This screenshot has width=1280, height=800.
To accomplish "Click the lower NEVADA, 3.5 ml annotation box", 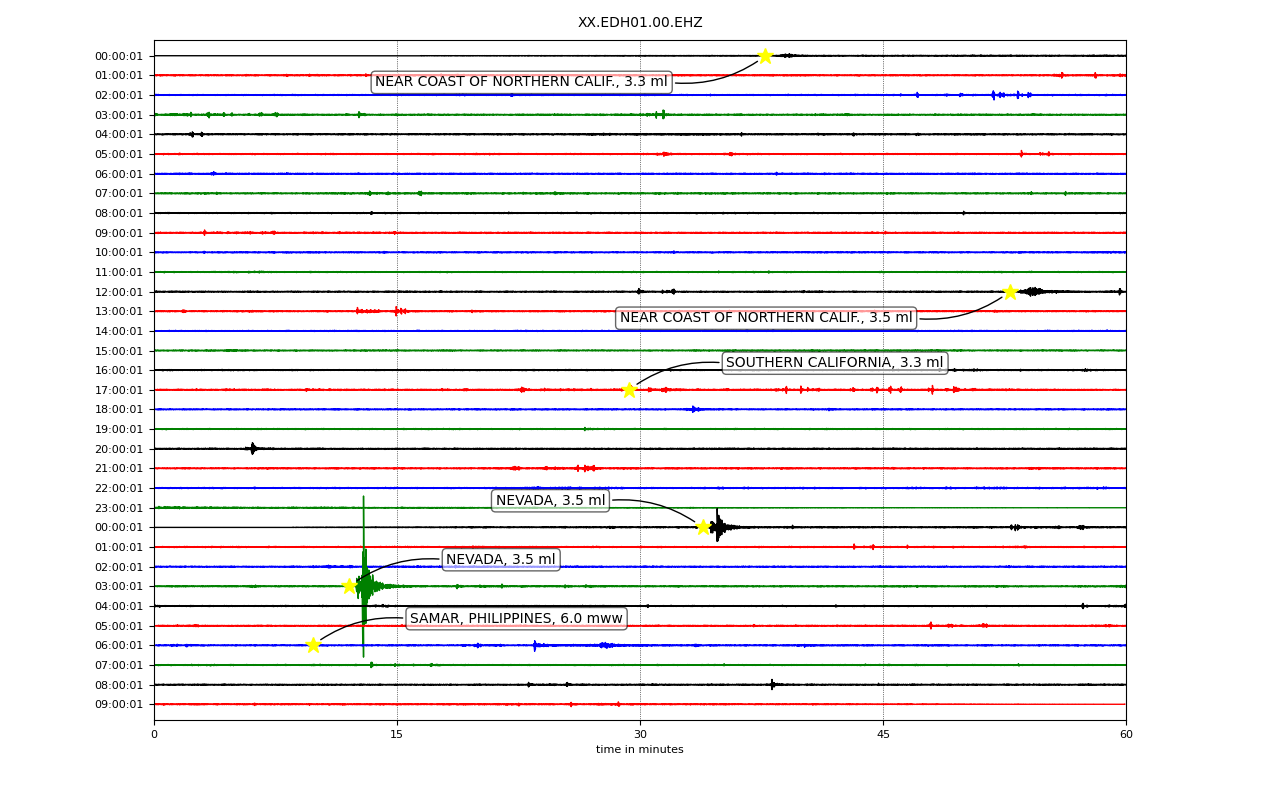I will point(501,559).
